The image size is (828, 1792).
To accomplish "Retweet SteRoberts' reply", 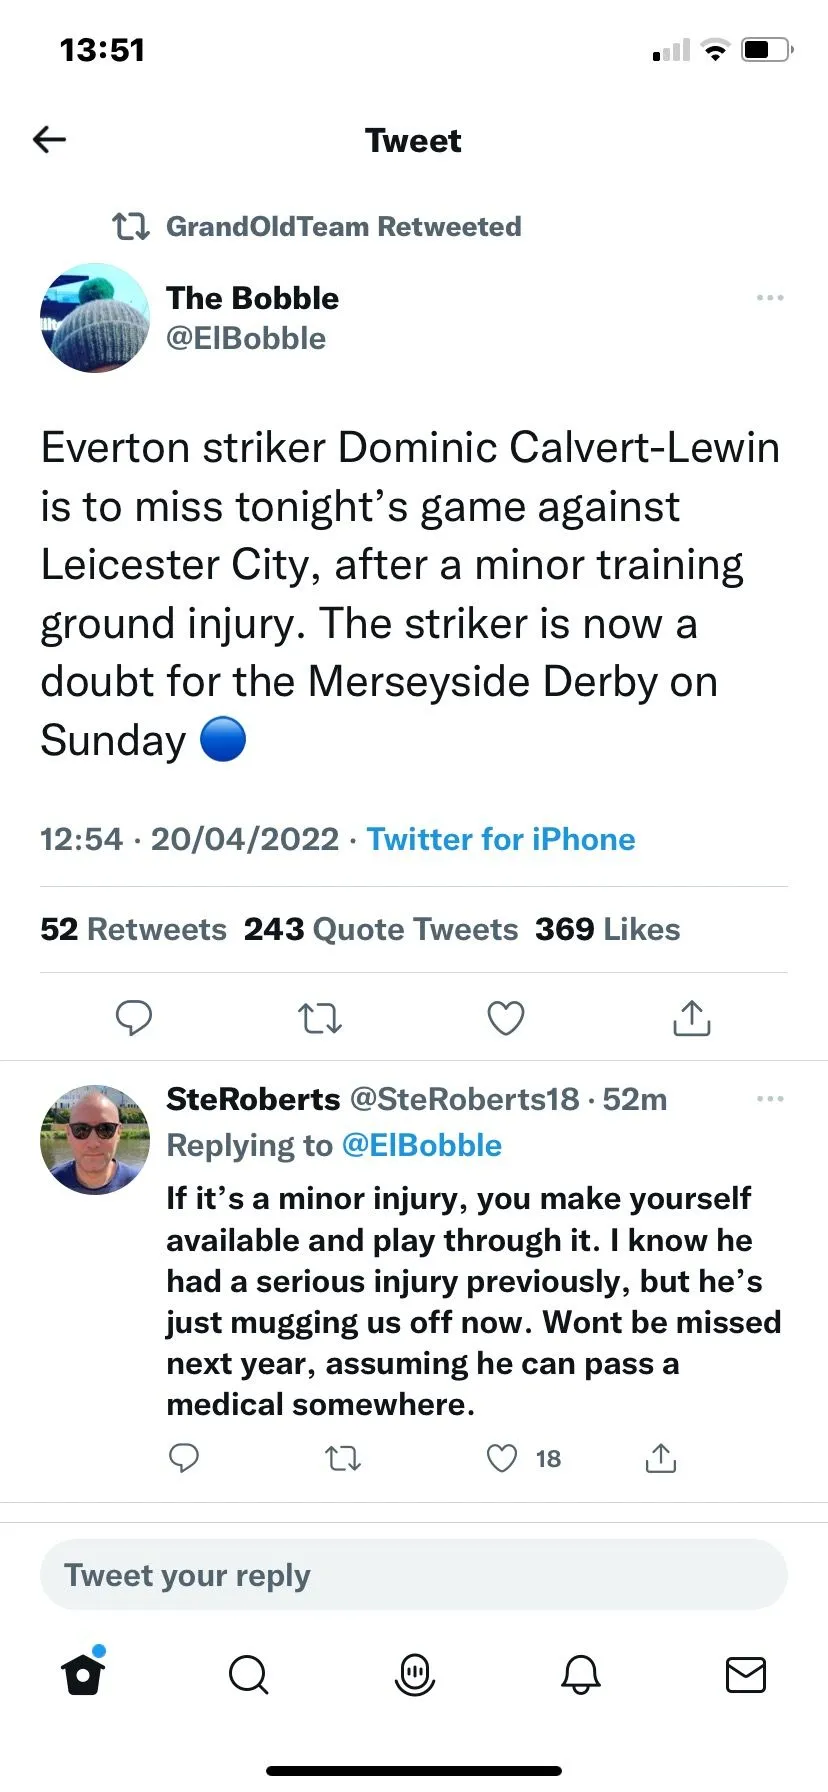I will pyautogui.click(x=343, y=1459).
